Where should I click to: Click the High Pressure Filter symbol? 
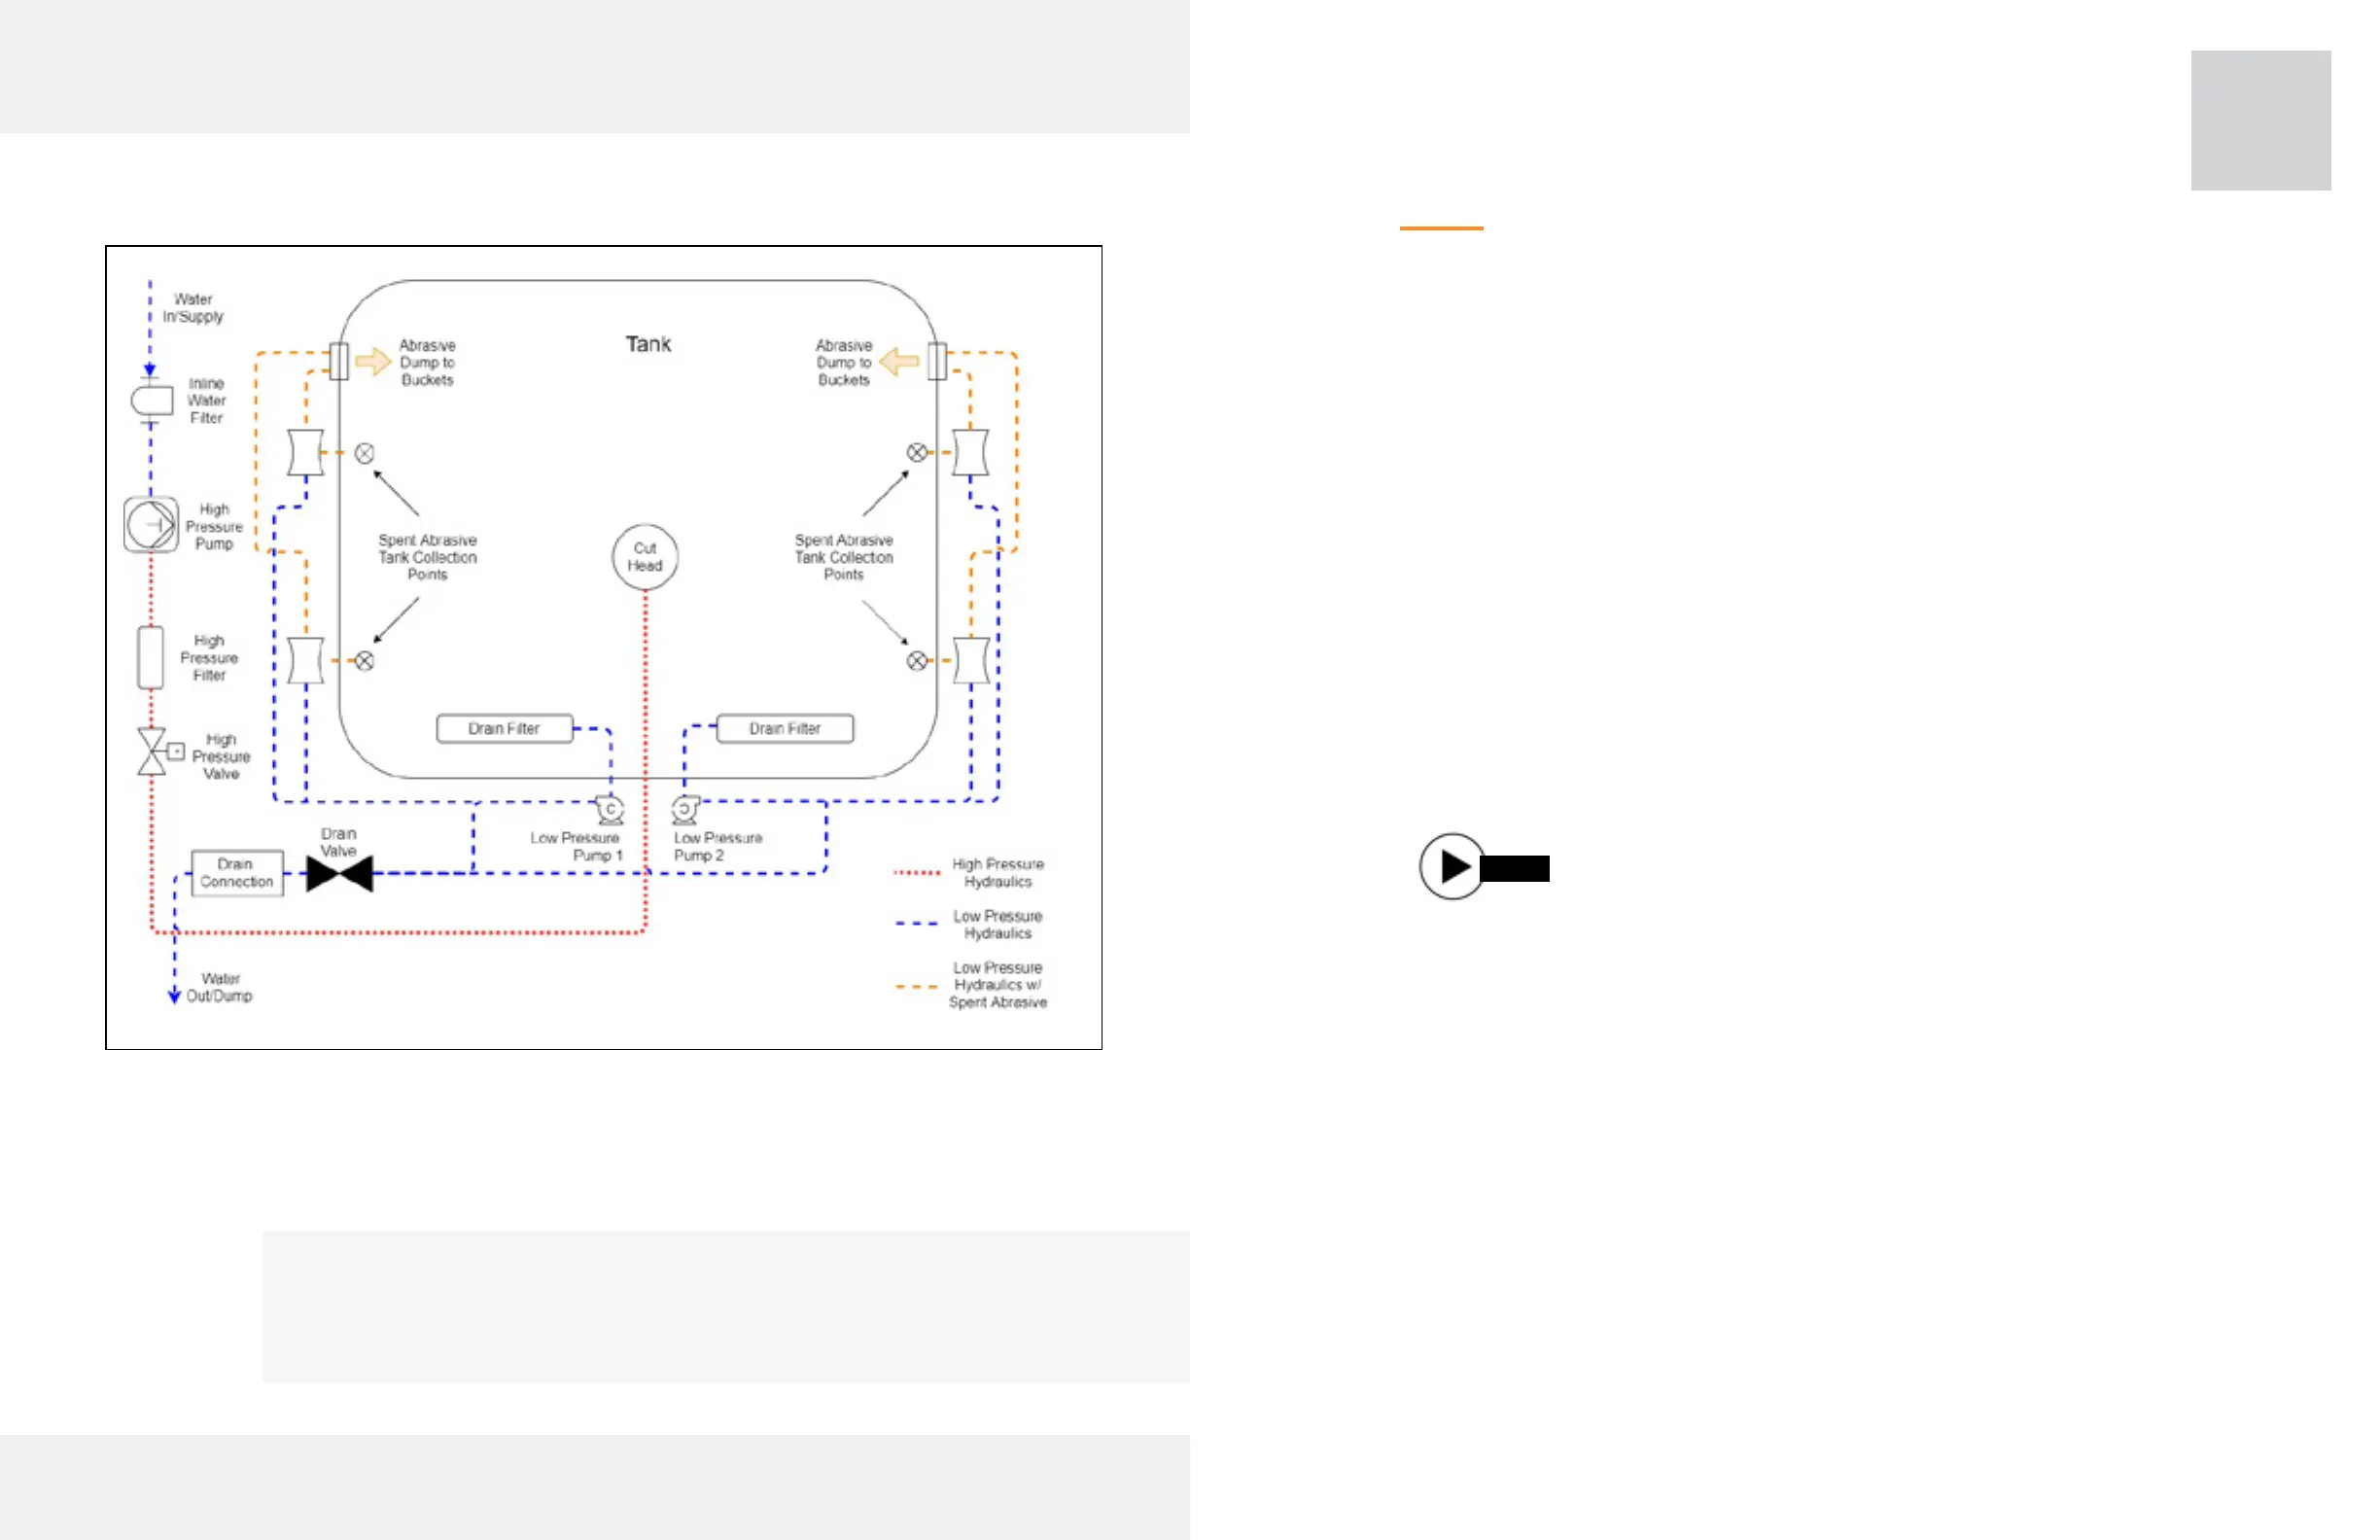pyautogui.click(x=151, y=657)
